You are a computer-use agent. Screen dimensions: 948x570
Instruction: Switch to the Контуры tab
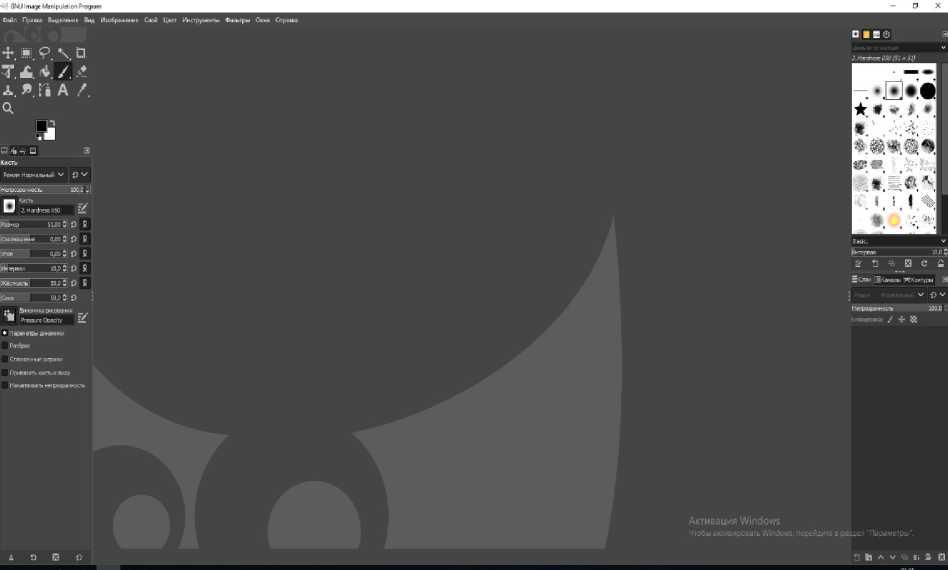point(919,280)
